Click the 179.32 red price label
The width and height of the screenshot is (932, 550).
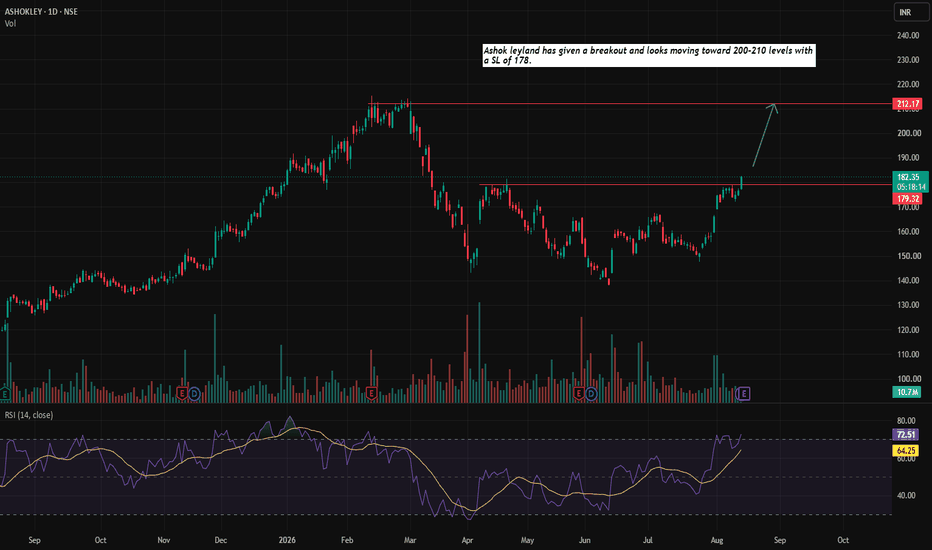point(907,199)
